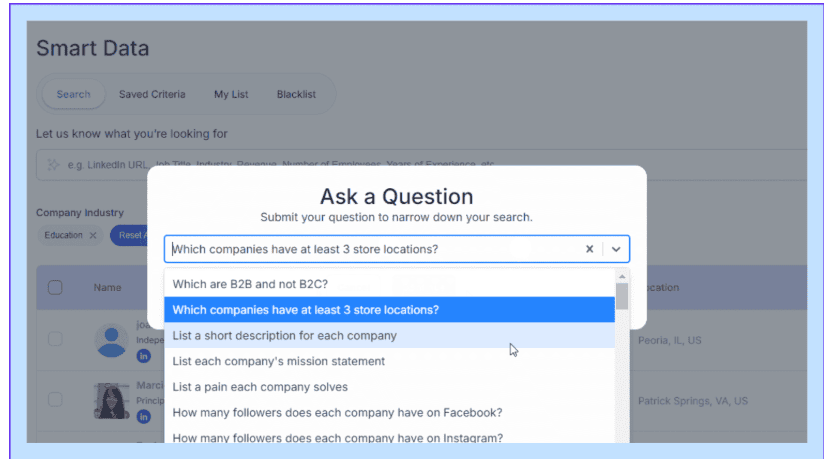
Task: Click 'Patrick Springs, VA, US' location cell
Action: tap(693, 401)
